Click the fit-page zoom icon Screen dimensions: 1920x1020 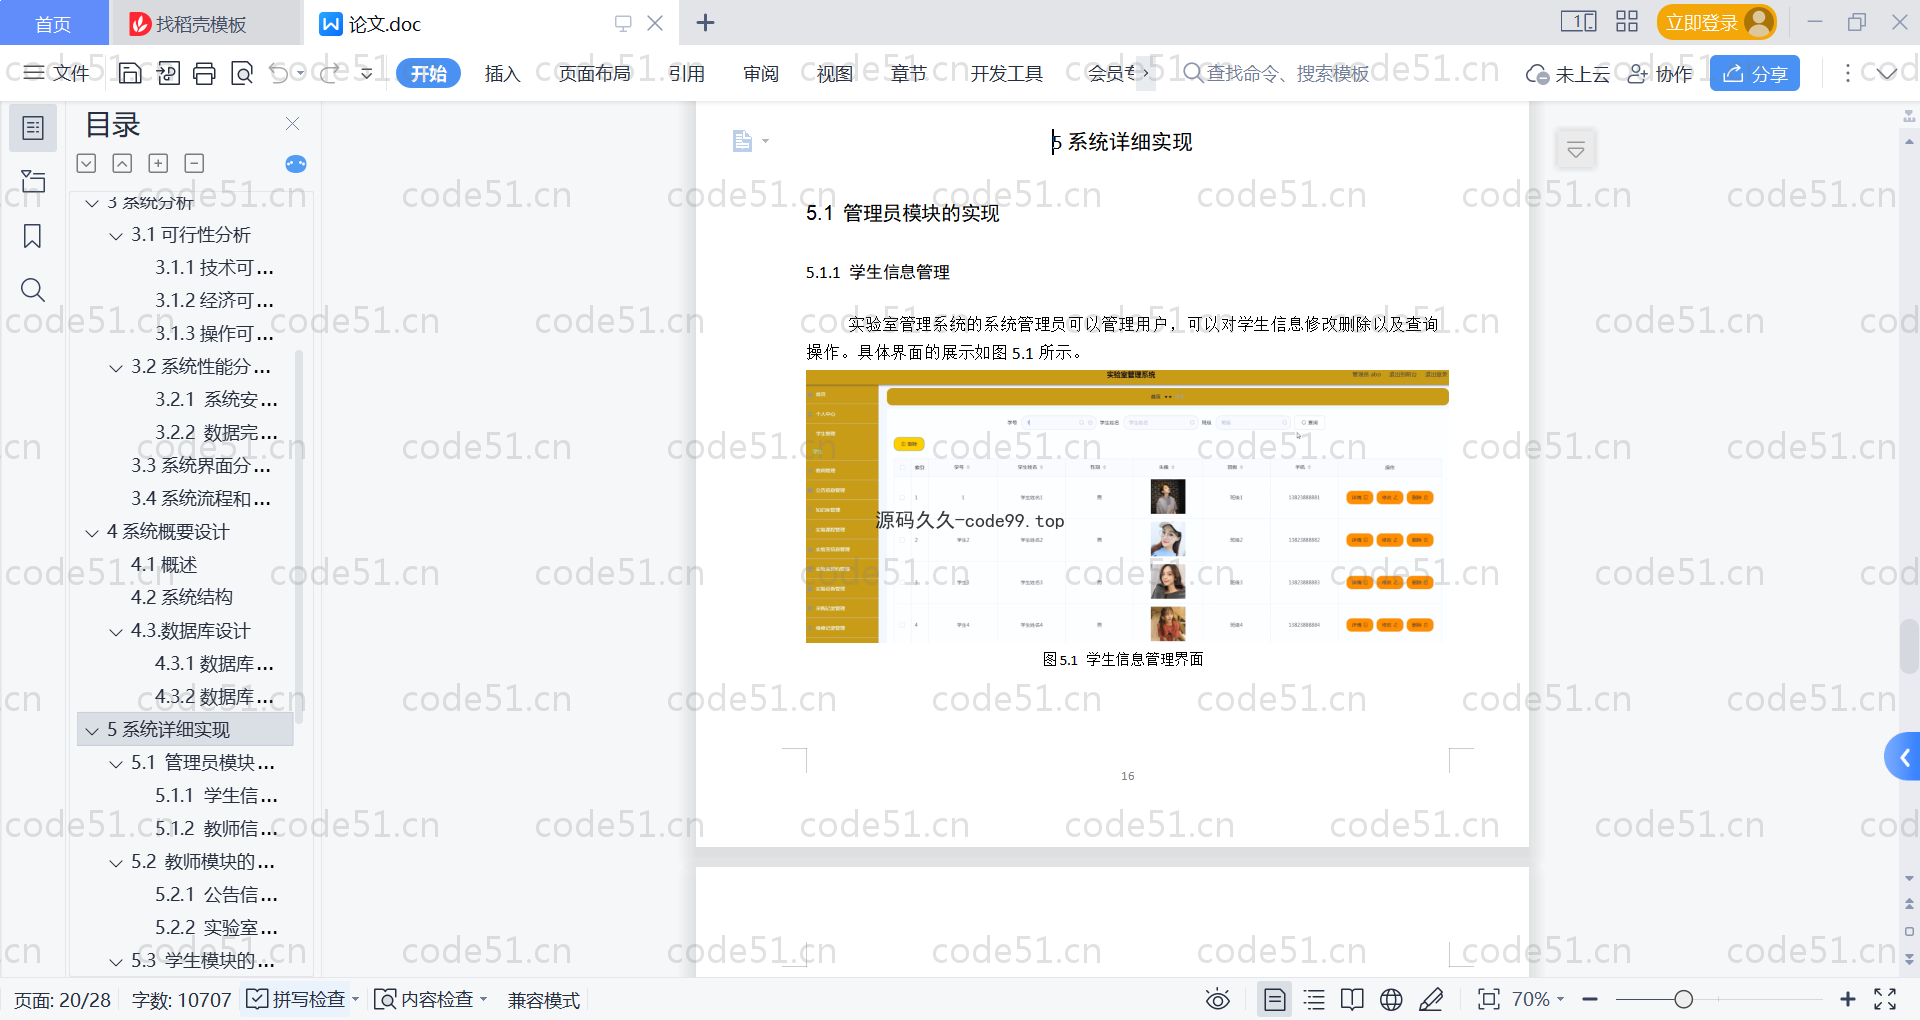[x=1488, y=999]
